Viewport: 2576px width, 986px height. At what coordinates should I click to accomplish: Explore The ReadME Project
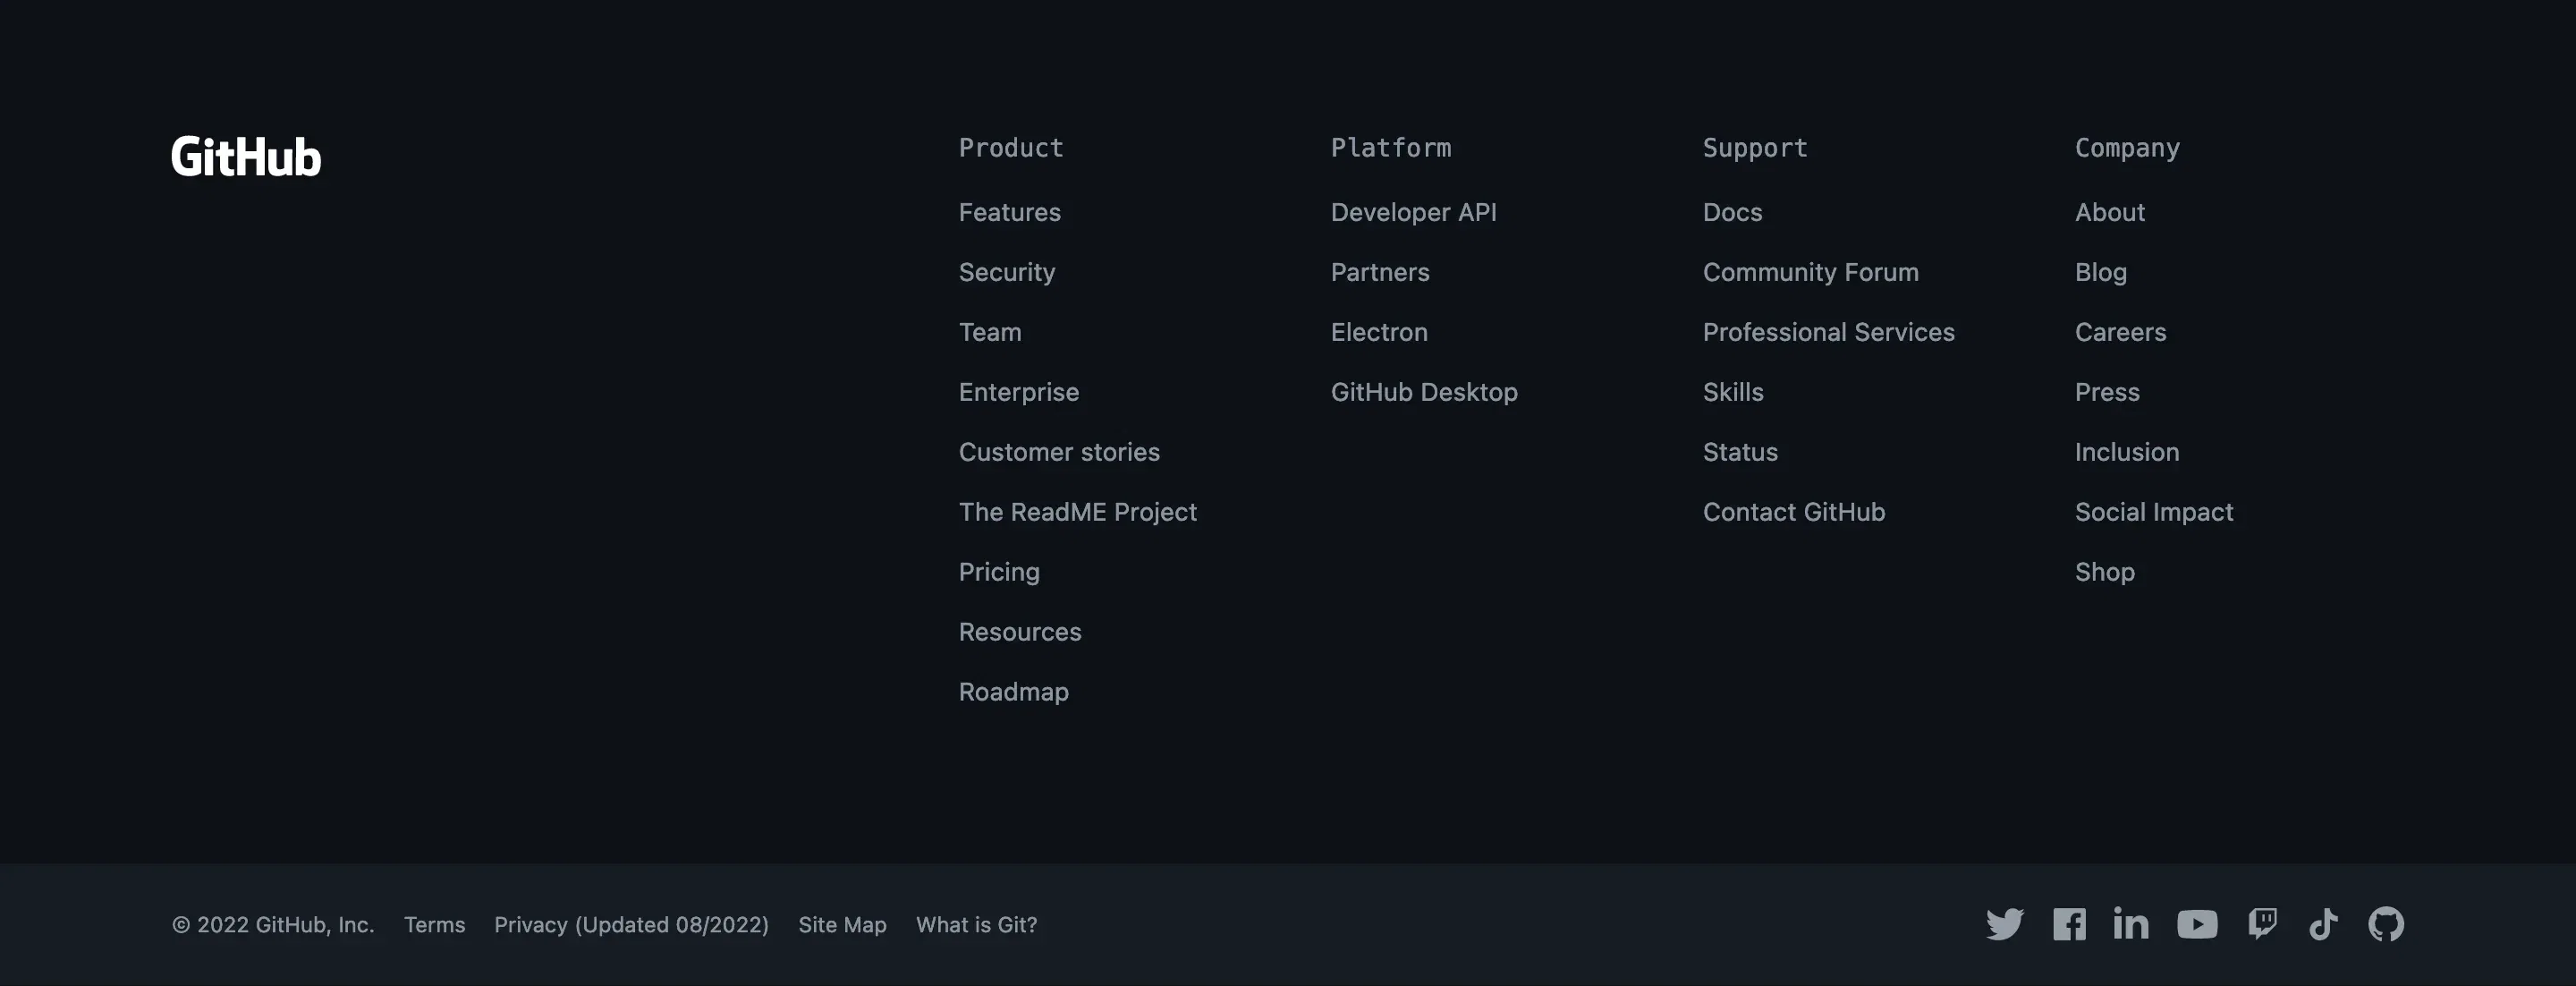[x=1078, y=511]
